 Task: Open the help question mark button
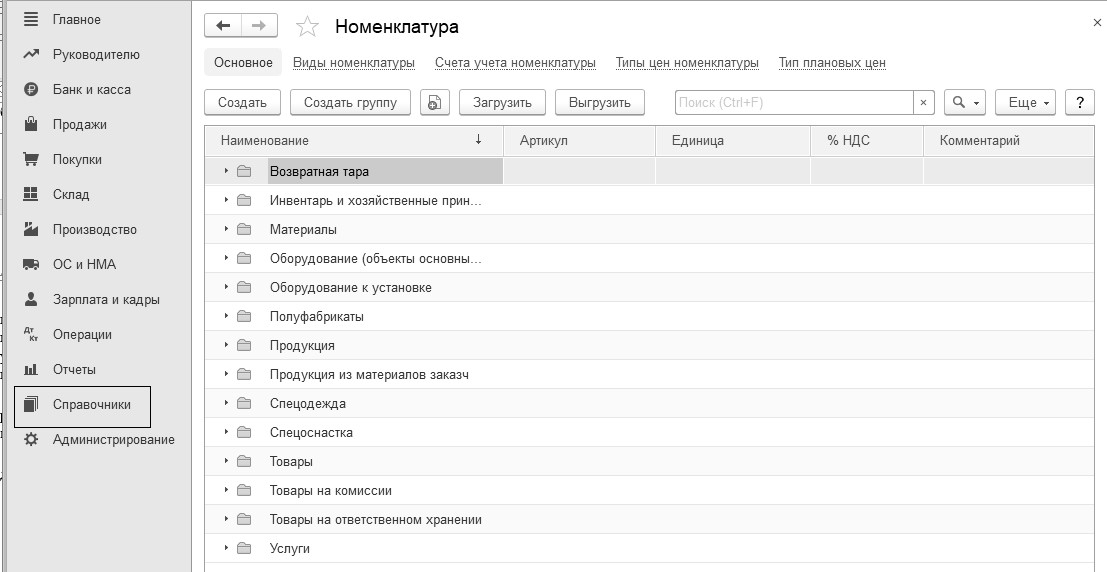click(1079, 102)
